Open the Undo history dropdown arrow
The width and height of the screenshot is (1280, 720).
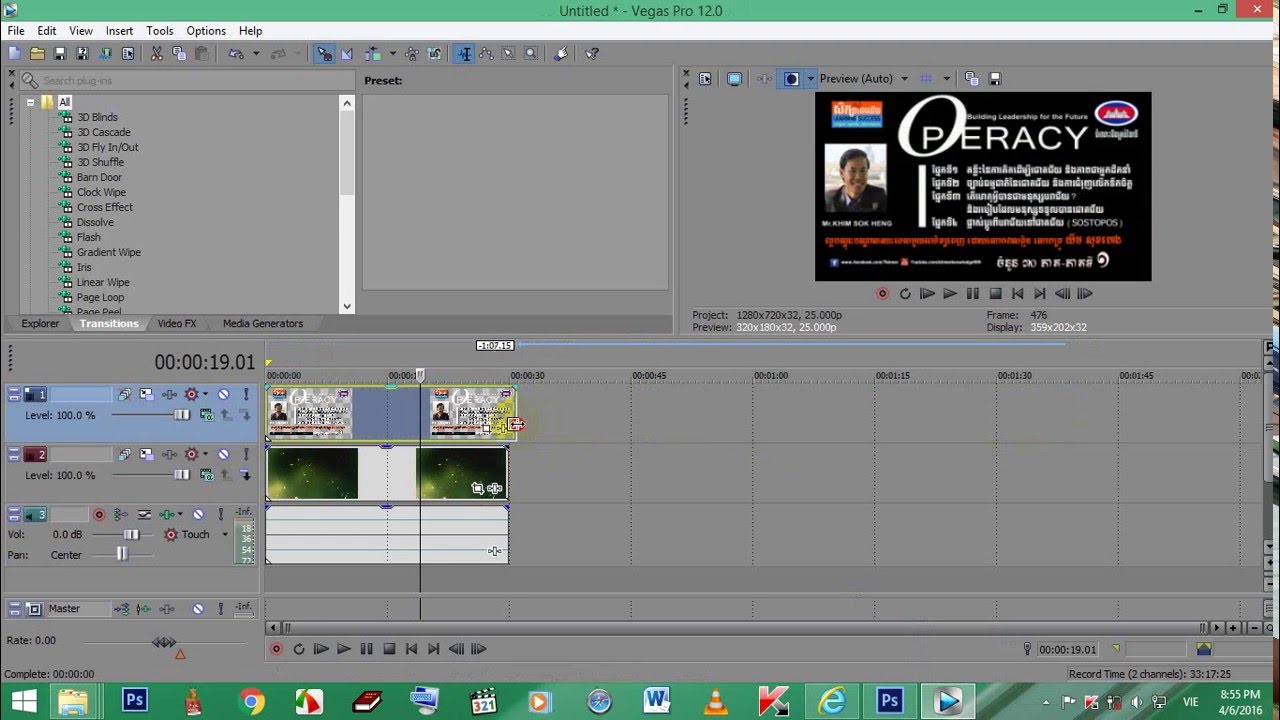[x=256, y=53]
